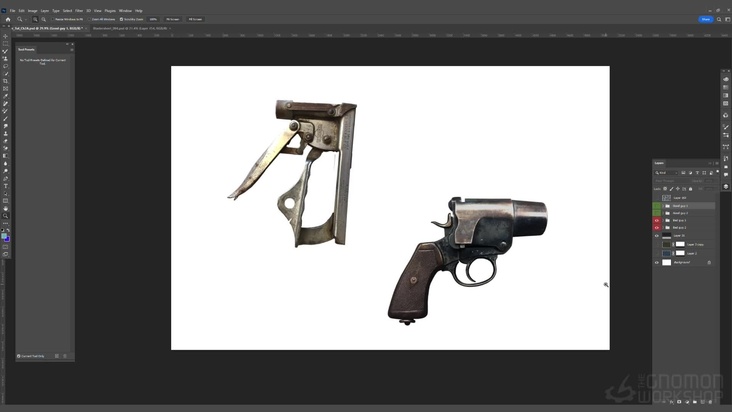732x412 pixels.
Task: Select the Layer 2 blue thumbnail
Action: 667,253
